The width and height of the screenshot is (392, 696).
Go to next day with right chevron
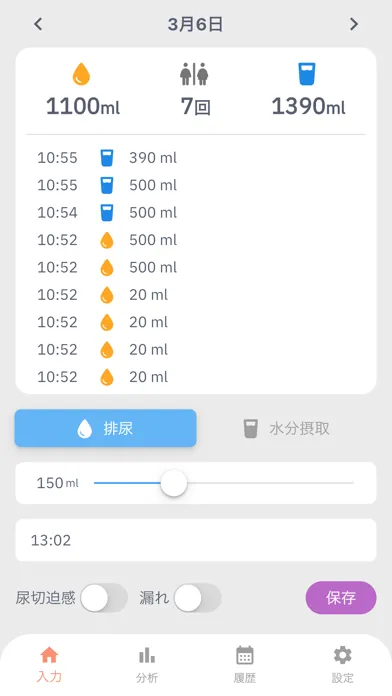pos(353,24)
